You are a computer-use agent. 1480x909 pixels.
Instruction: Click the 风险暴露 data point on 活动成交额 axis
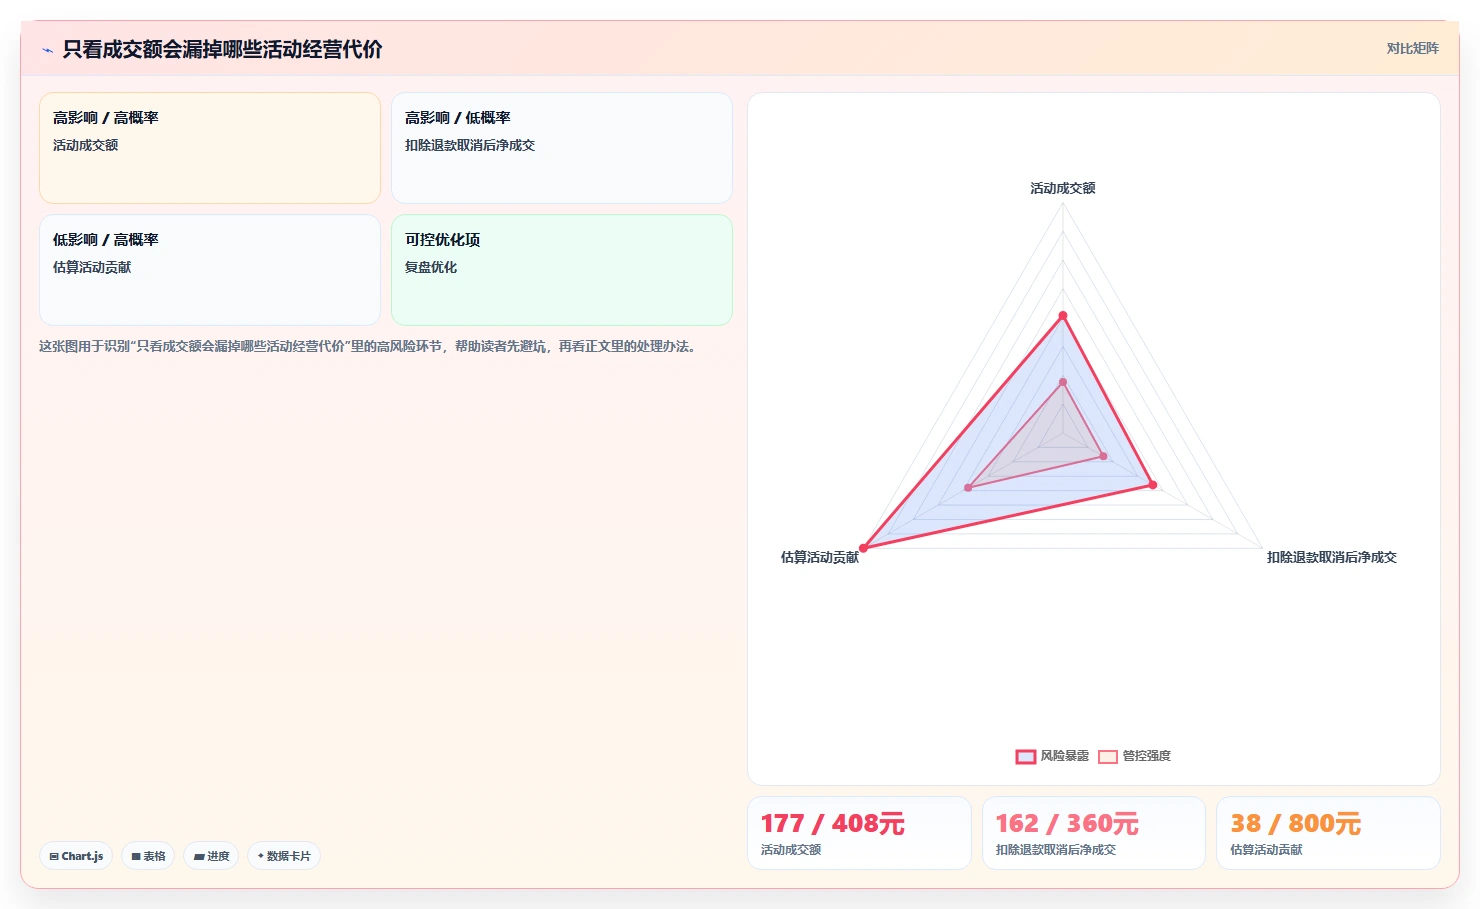pos(1063,316)
